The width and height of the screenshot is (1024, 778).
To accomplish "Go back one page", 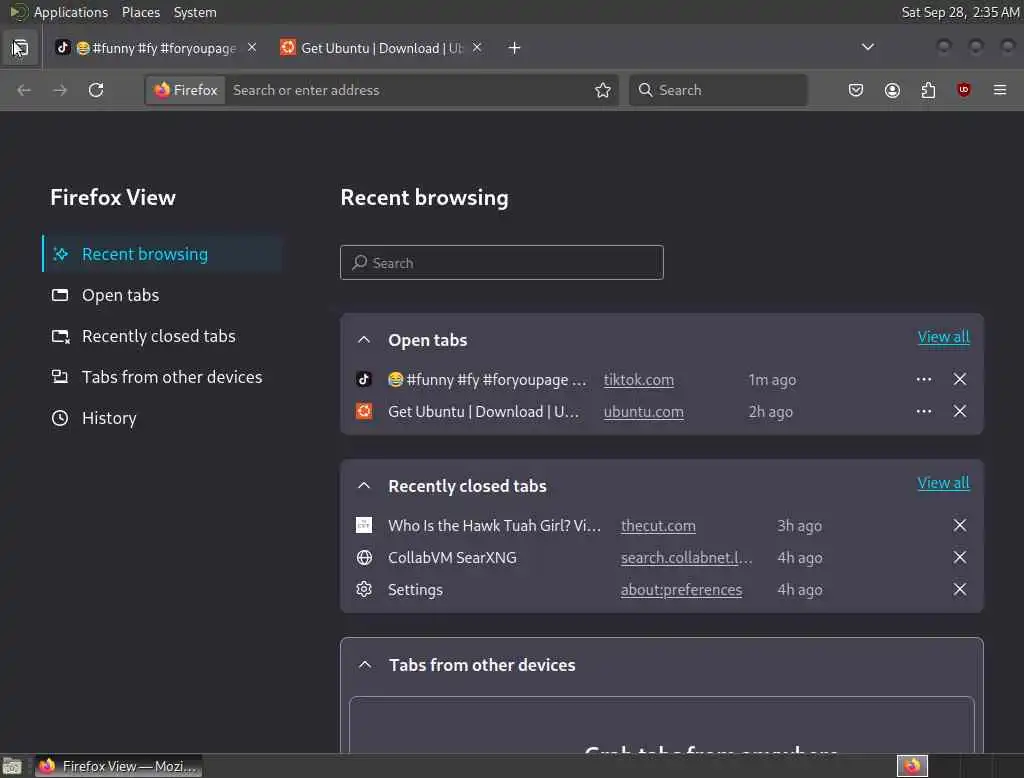I will pos(24,90).
